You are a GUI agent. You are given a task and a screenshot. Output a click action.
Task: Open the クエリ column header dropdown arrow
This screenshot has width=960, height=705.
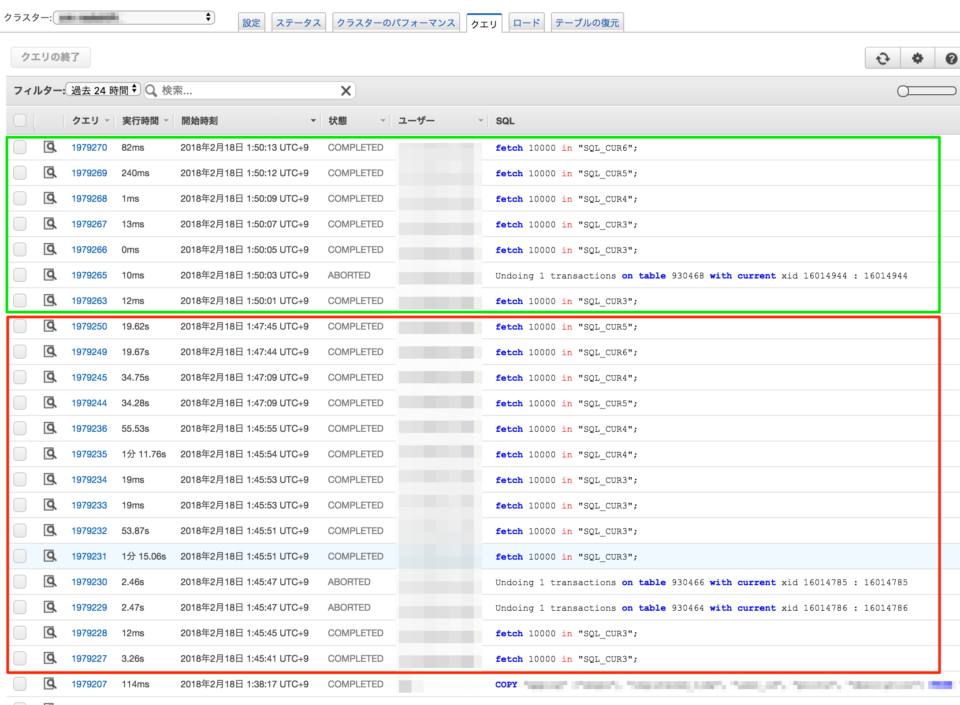107,121
